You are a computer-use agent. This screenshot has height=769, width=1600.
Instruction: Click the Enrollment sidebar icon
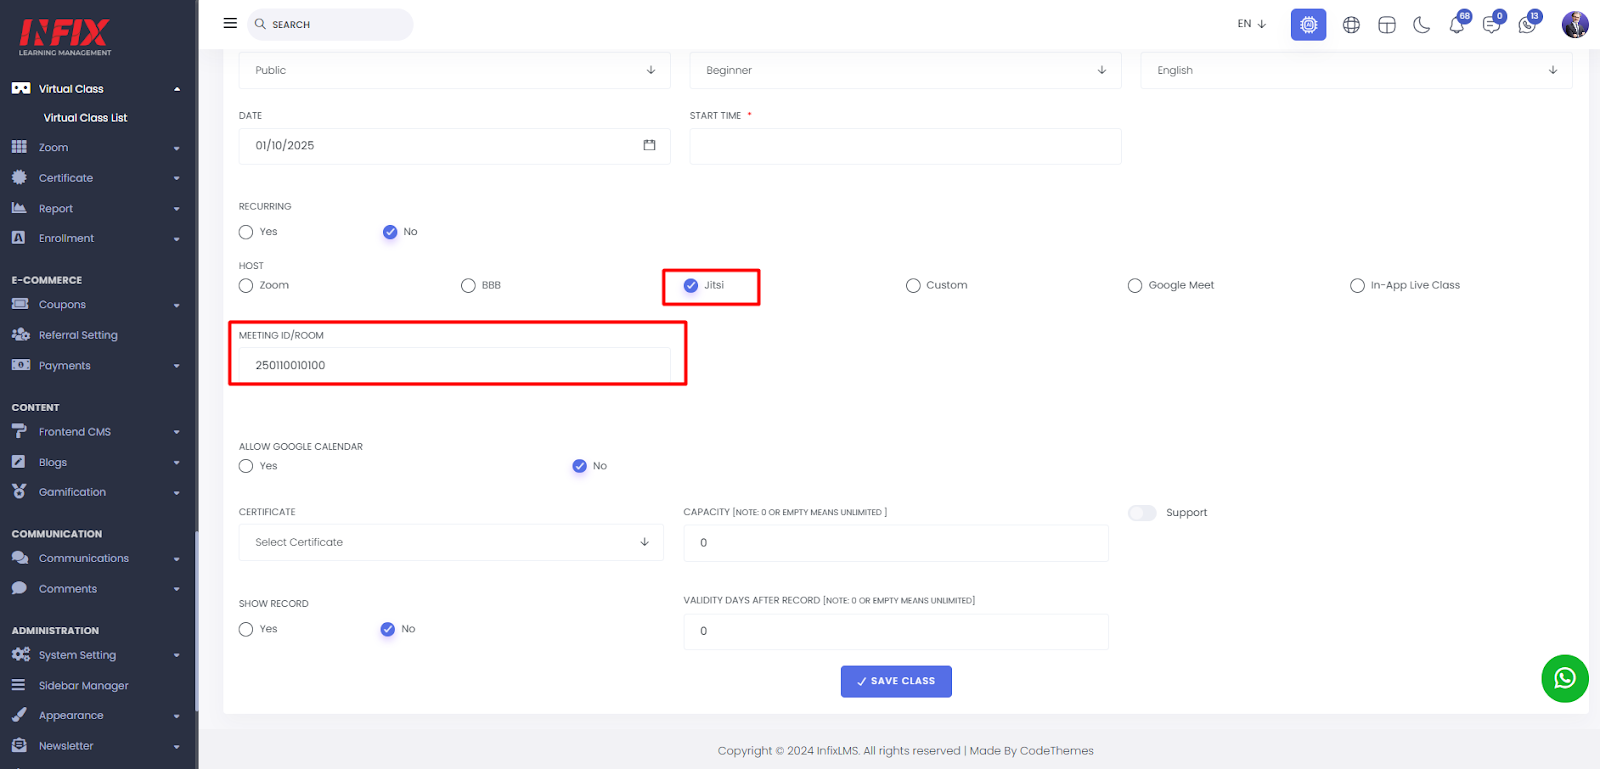19,238
